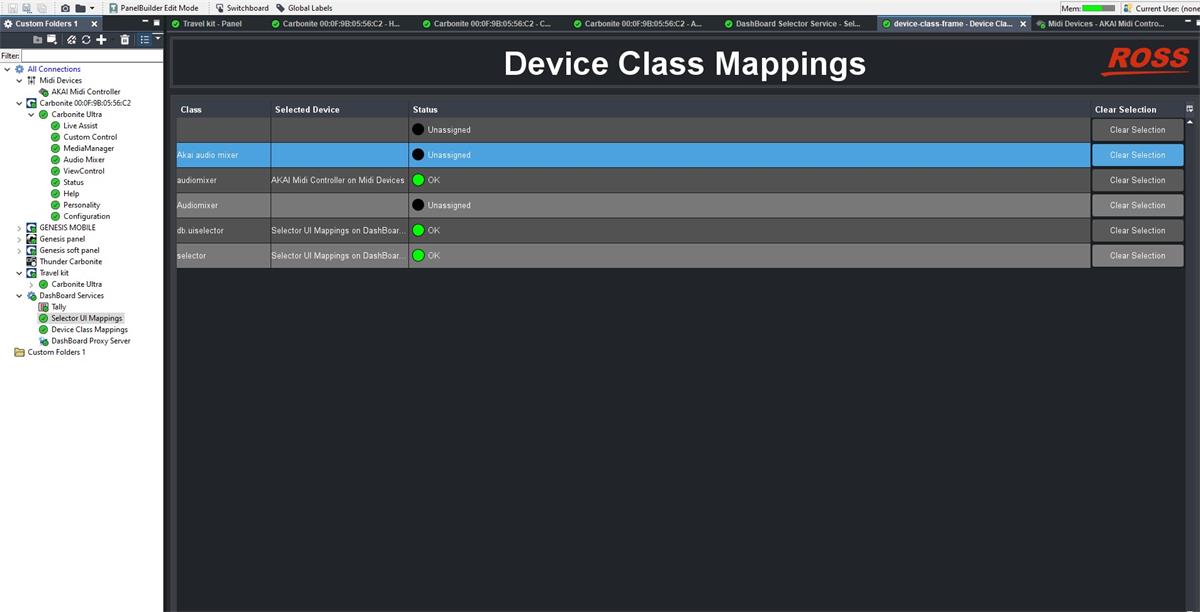Select AKAI Midi Controller in the tree
Viewport: 1200px width, 612px height.
(x=85, y=91)
